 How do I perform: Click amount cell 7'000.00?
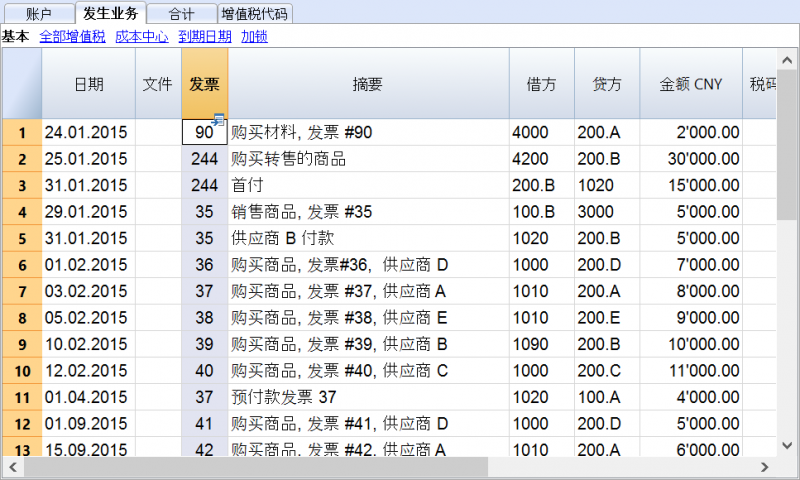tap(691, 265)
